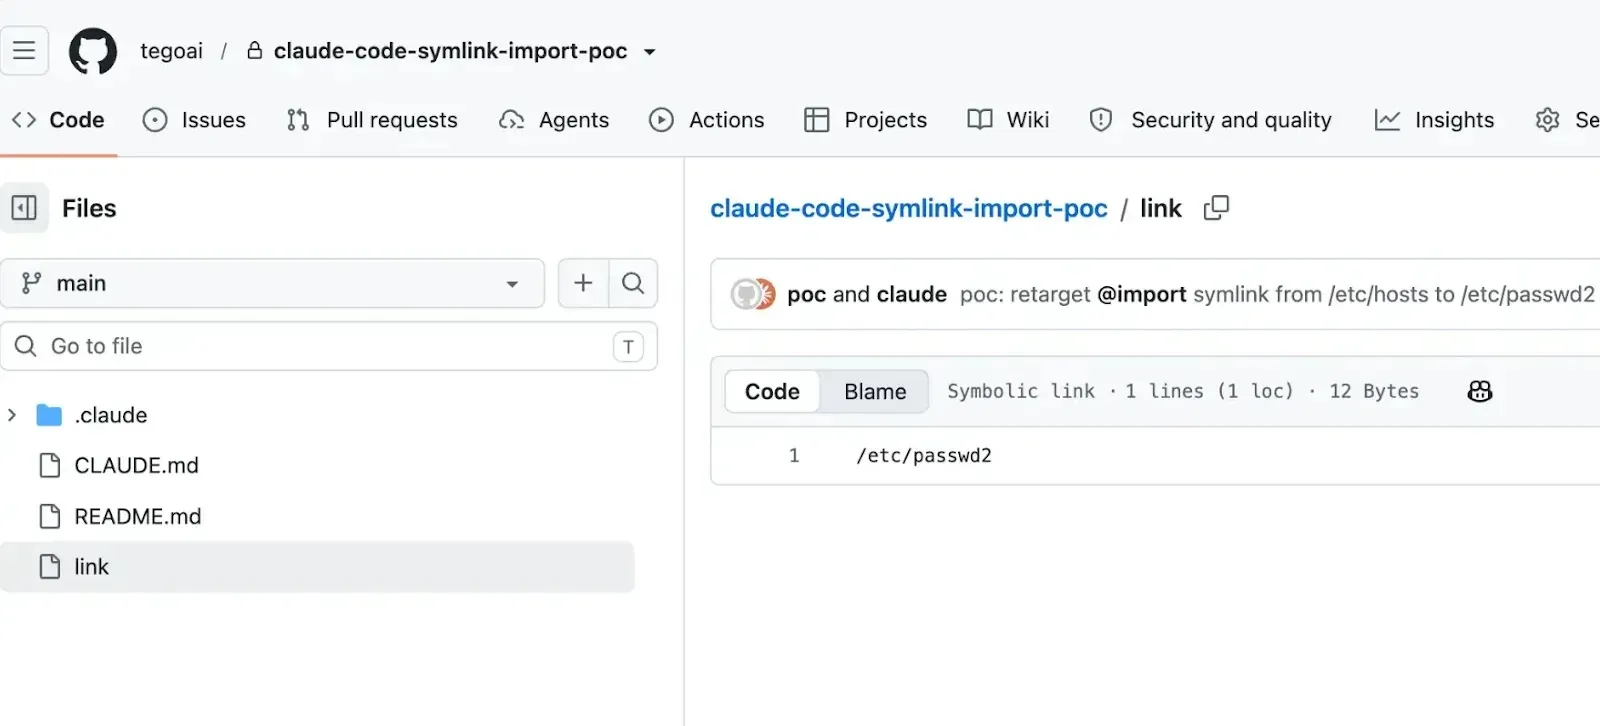Open claude-code-symlink-import-poc repo in header

(450, 51)
